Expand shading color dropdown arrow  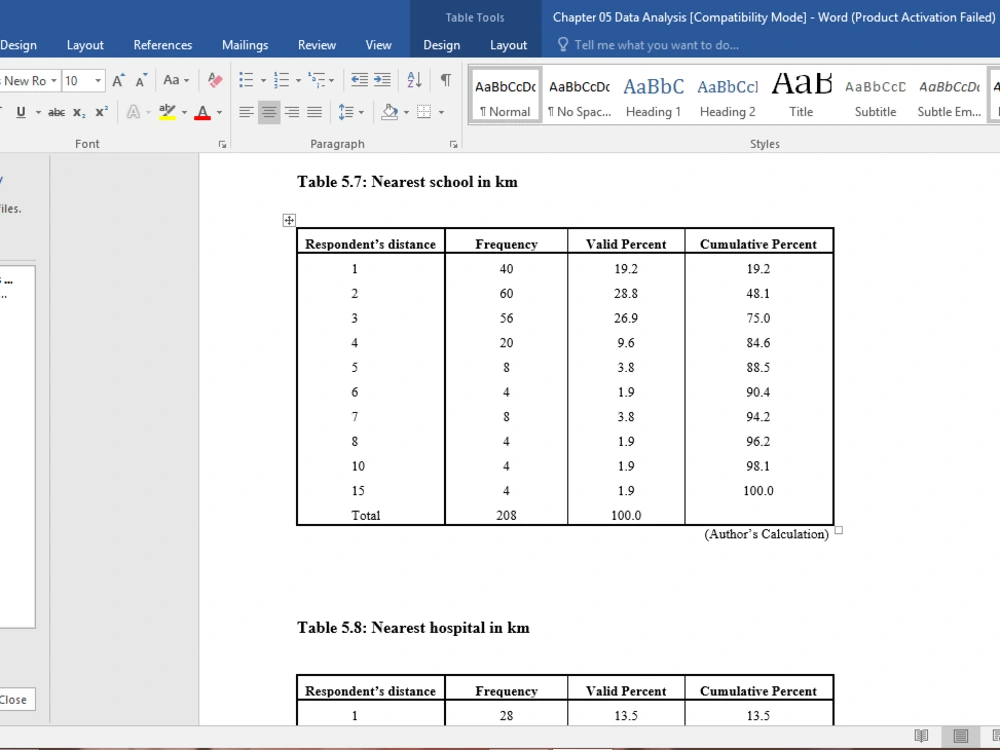(406, 113)
